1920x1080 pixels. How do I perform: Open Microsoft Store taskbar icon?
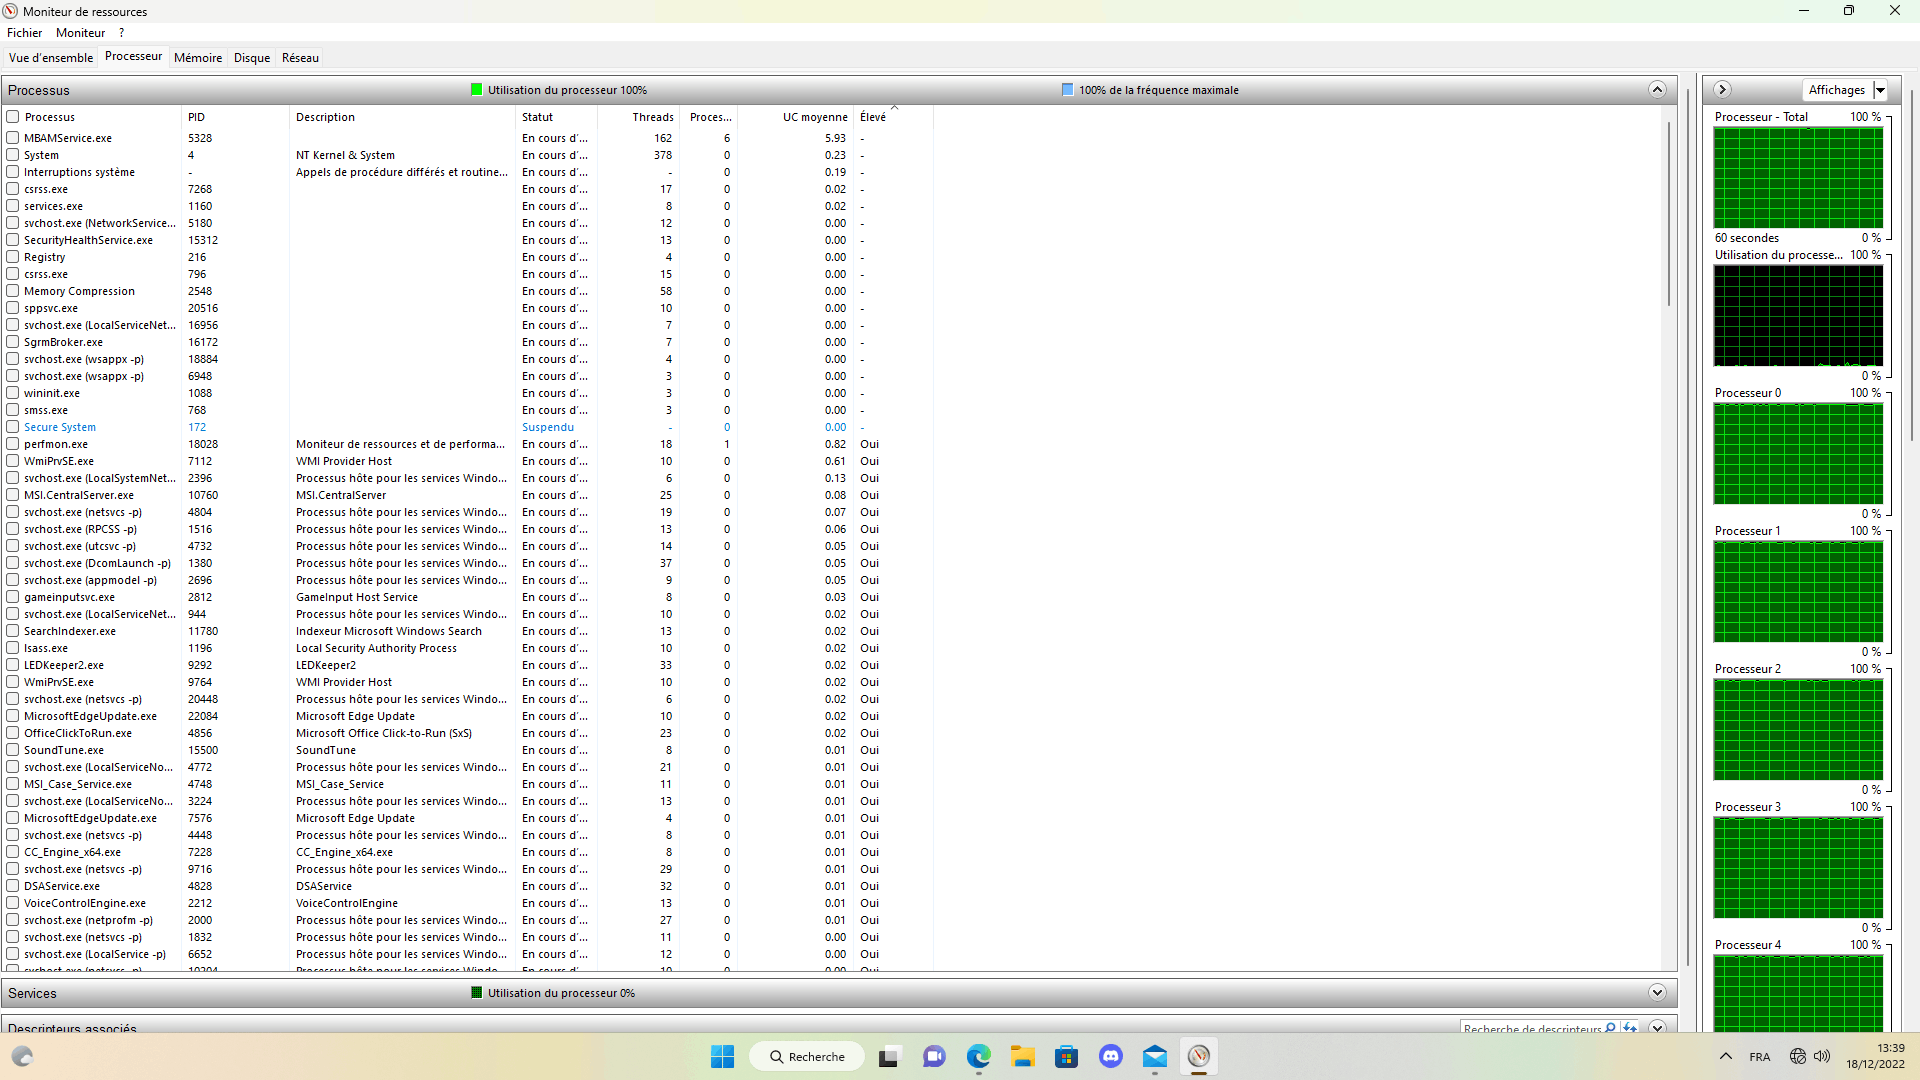tap(1066, 1056)
